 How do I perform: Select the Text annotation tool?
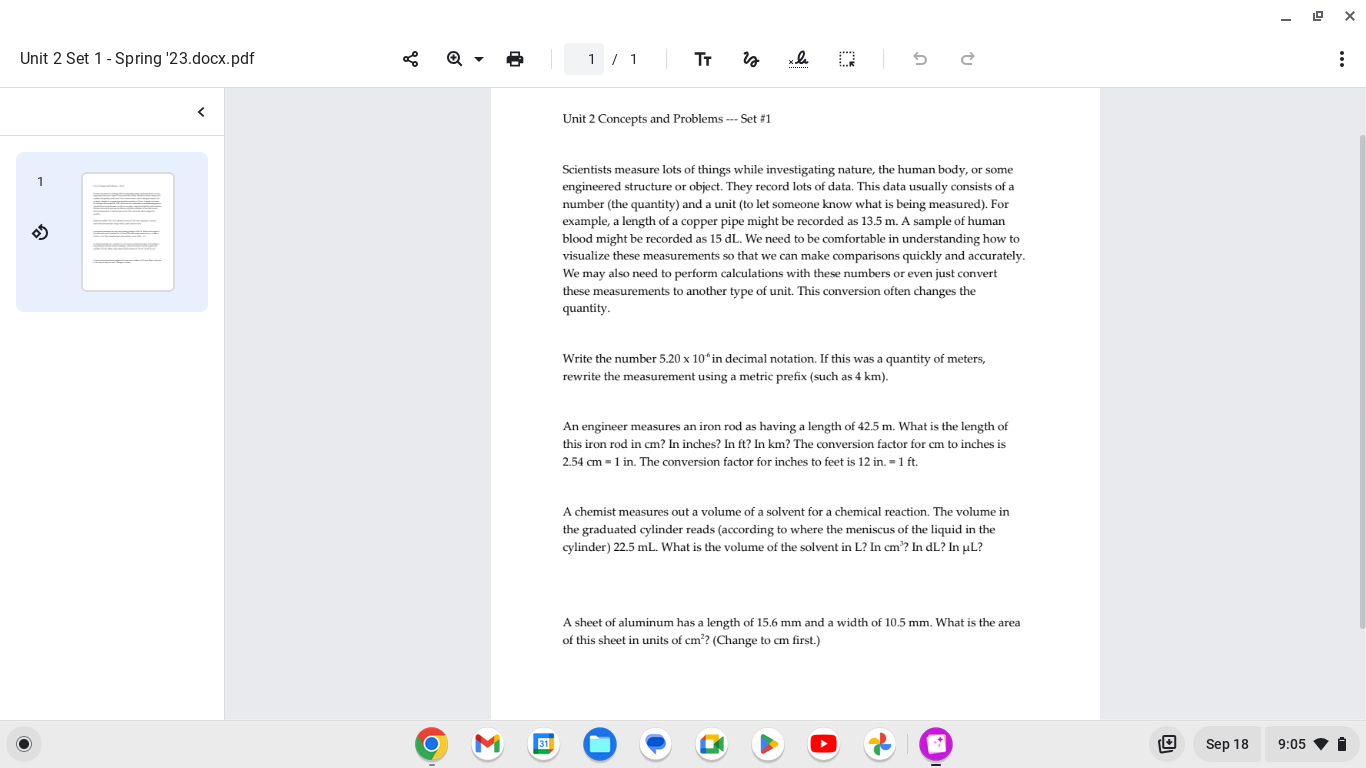[703, 59]
